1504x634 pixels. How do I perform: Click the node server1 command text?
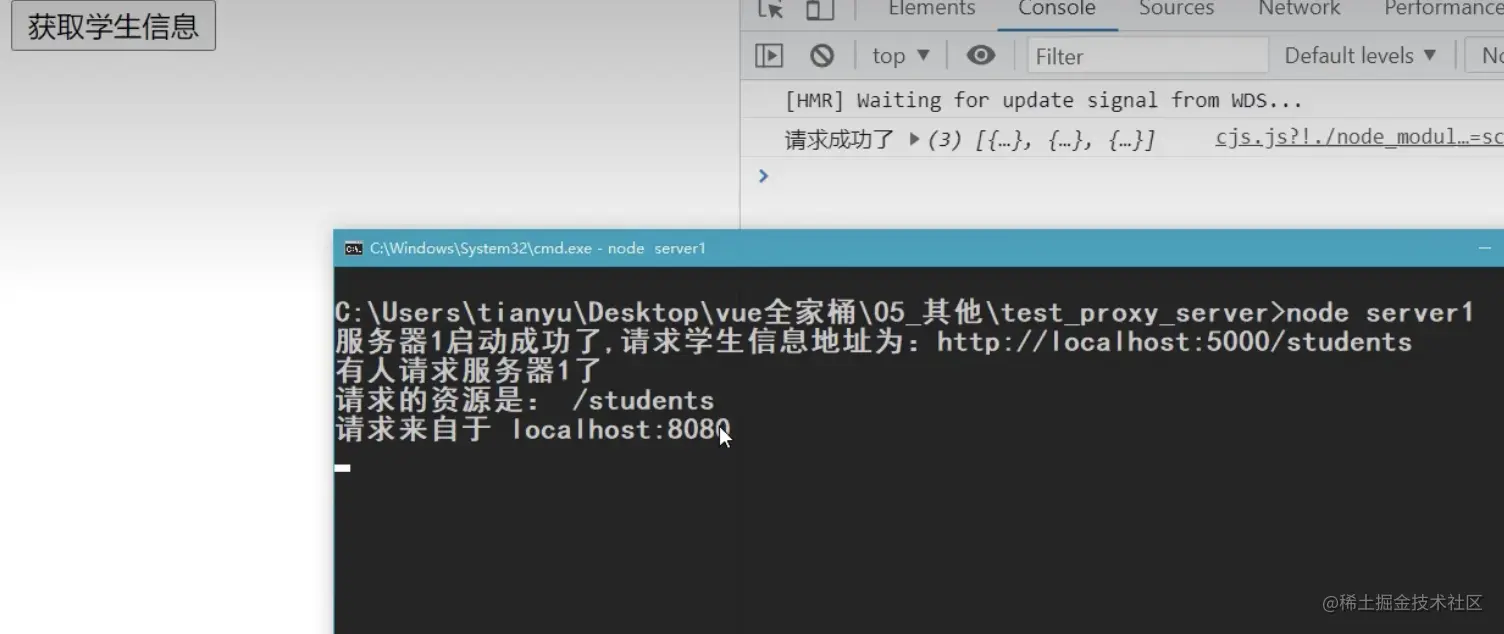tap(1380, 313)
